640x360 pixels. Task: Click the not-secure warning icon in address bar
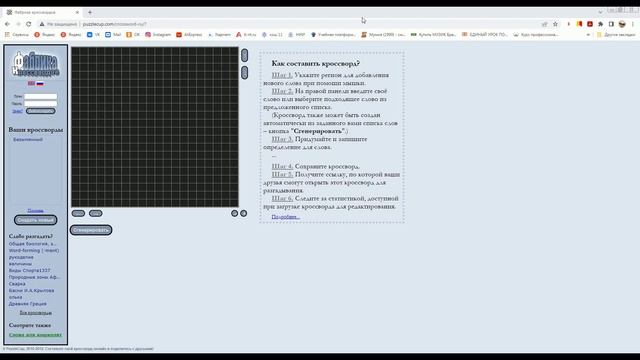click(42, 24)
